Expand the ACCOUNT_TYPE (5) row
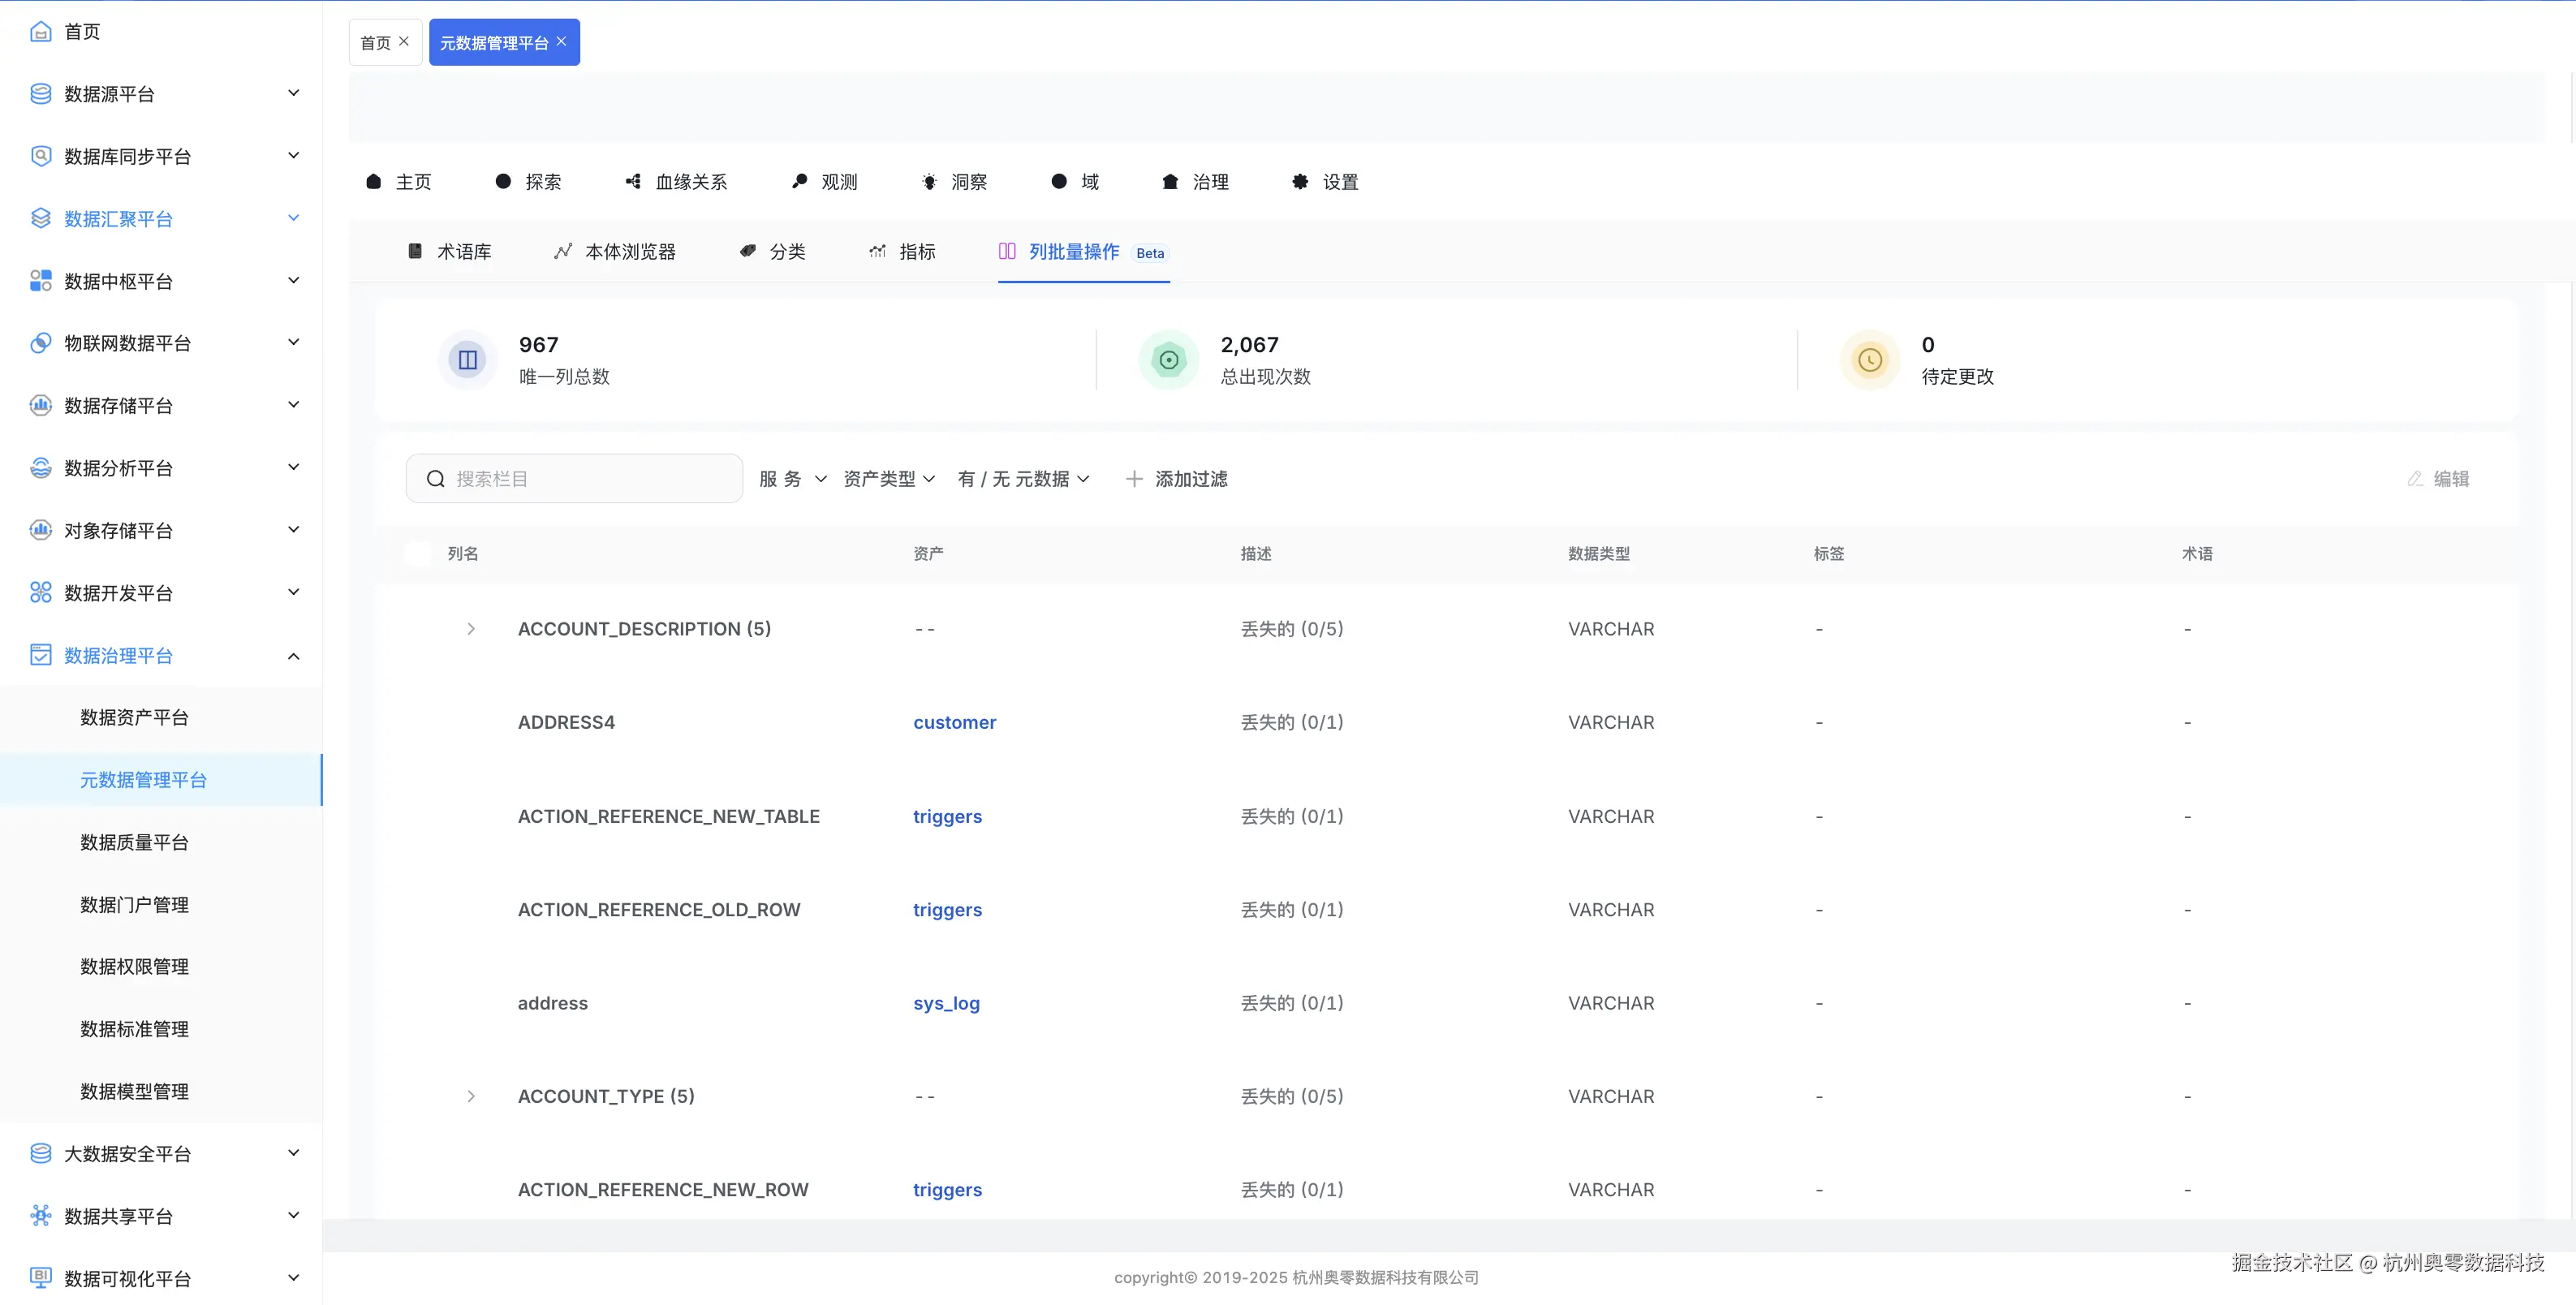This screenshot has width=2576, height=1305. pos(471,1096)
